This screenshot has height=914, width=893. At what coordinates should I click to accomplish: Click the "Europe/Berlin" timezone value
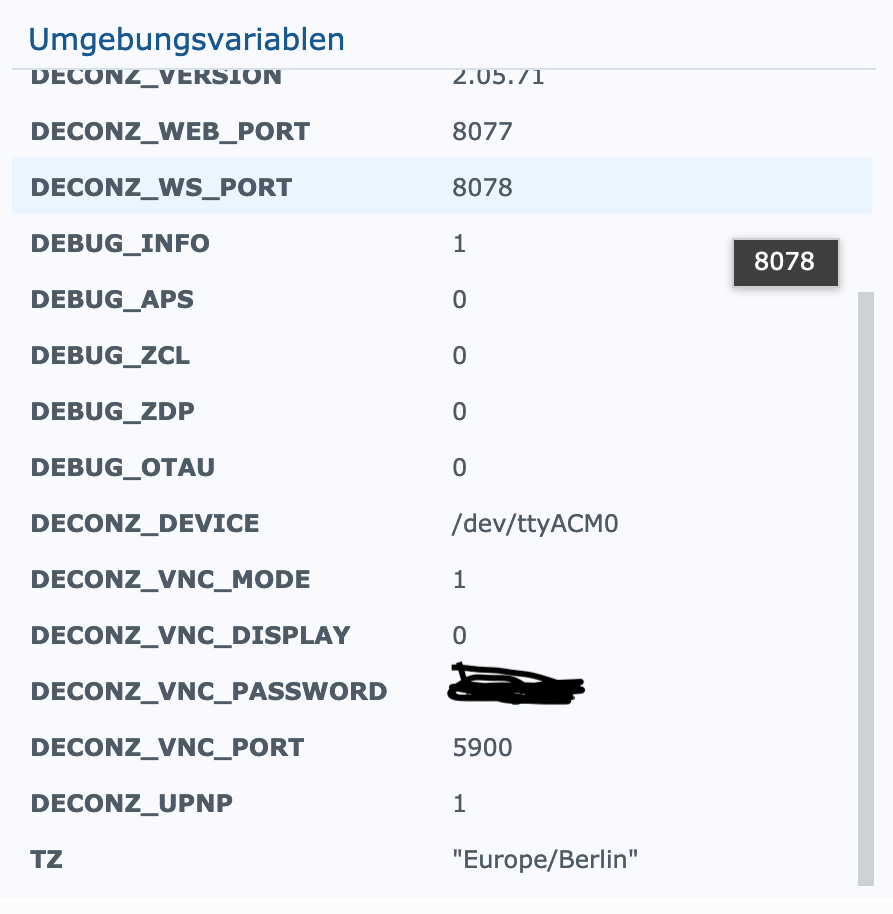click(x=545, y=859)
